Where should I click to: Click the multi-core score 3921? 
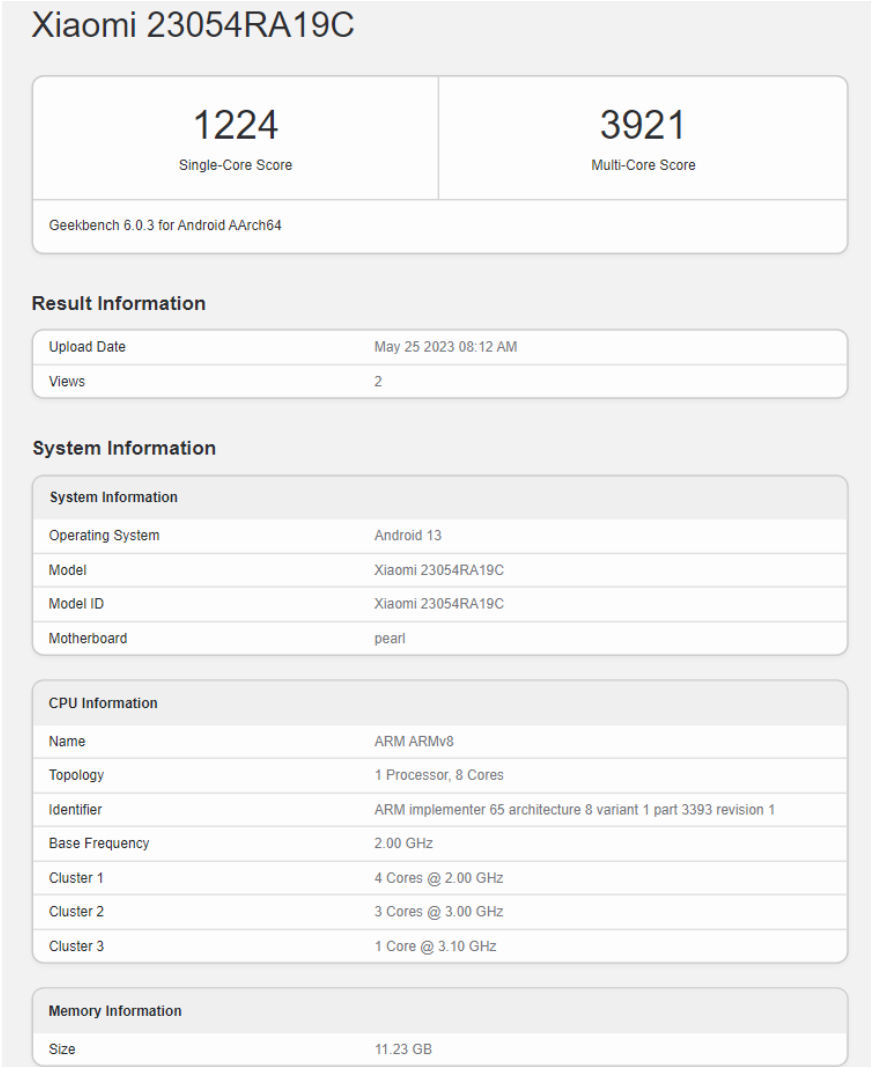point(643,125)
